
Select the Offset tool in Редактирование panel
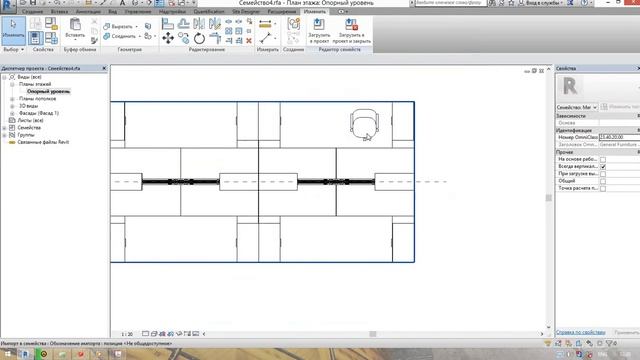pyautogui.click(x=184, y=24)
